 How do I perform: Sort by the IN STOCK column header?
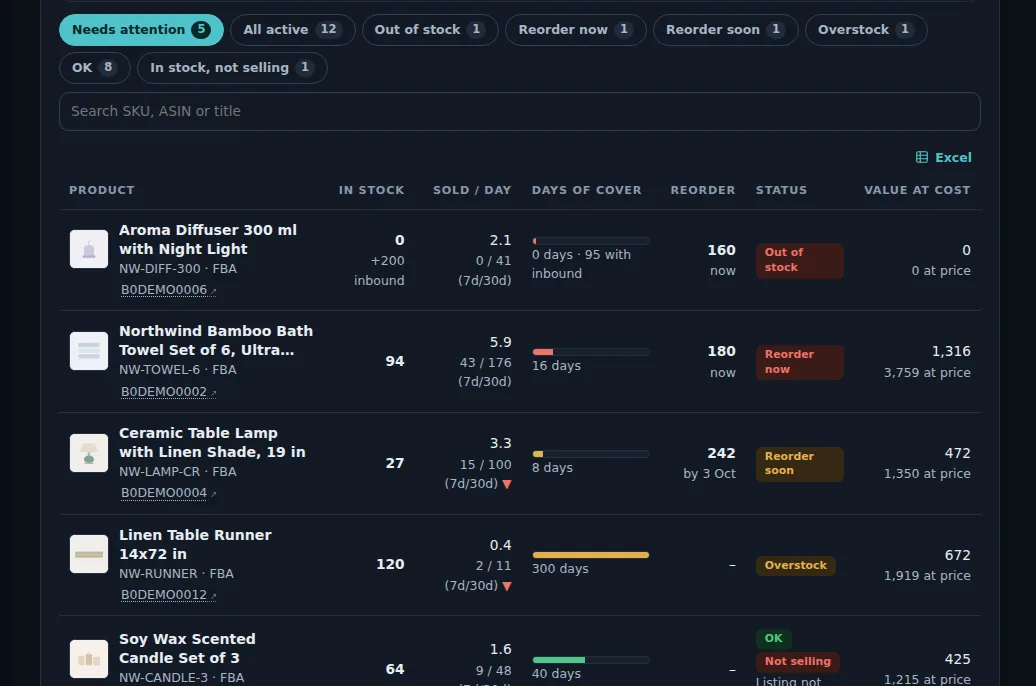pos(371,190)
